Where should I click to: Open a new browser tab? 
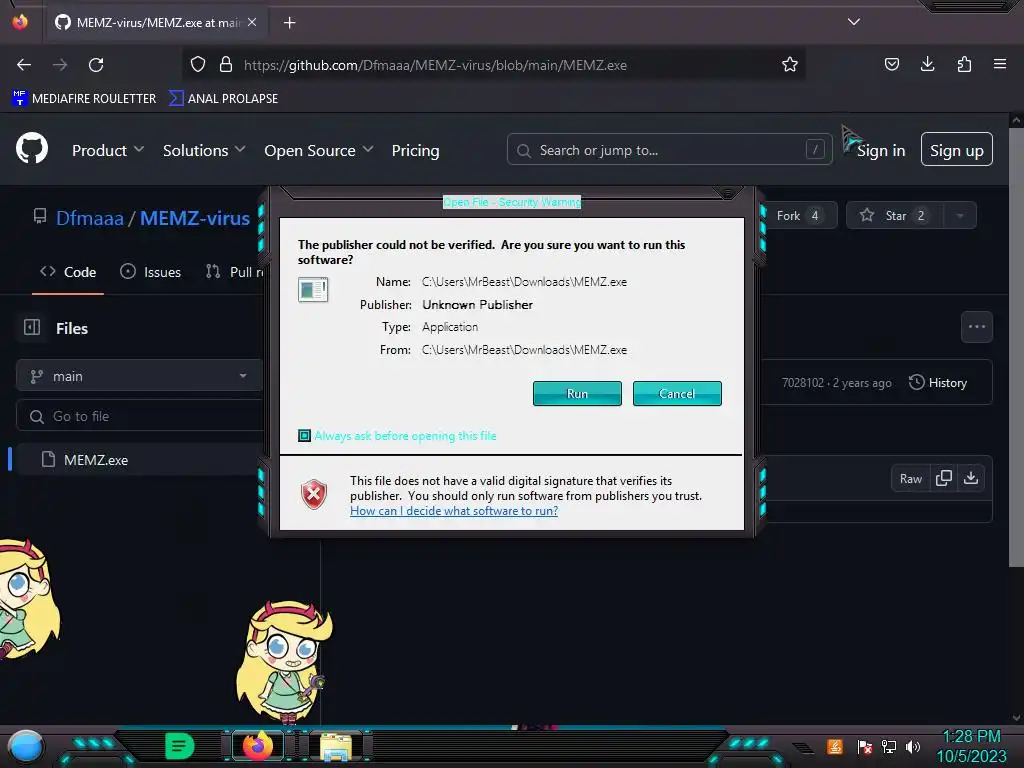(289, 23)
